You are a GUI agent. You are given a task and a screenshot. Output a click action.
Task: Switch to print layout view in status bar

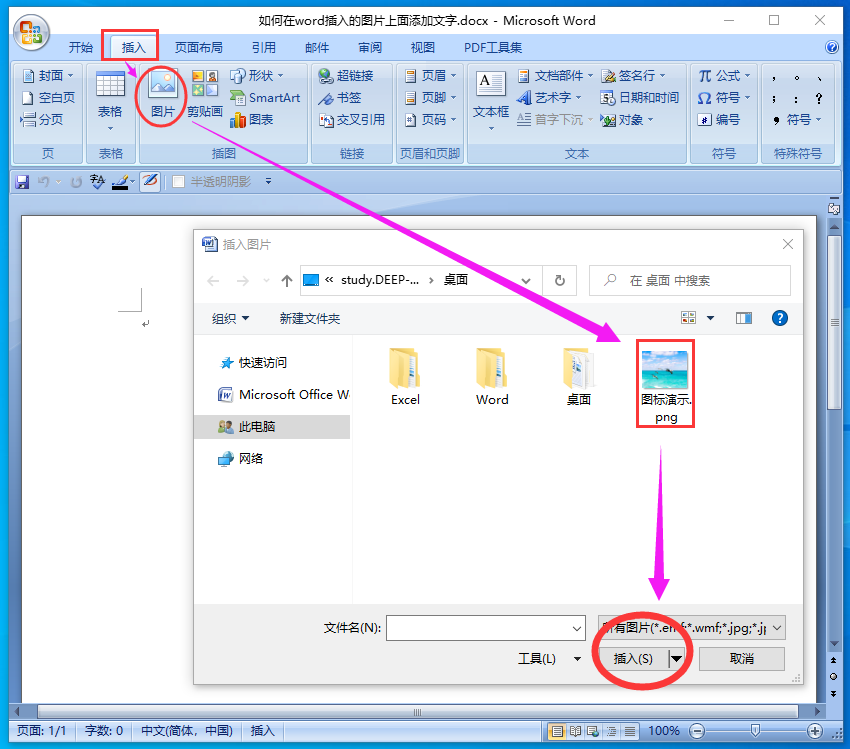click(x=557, y=731)
